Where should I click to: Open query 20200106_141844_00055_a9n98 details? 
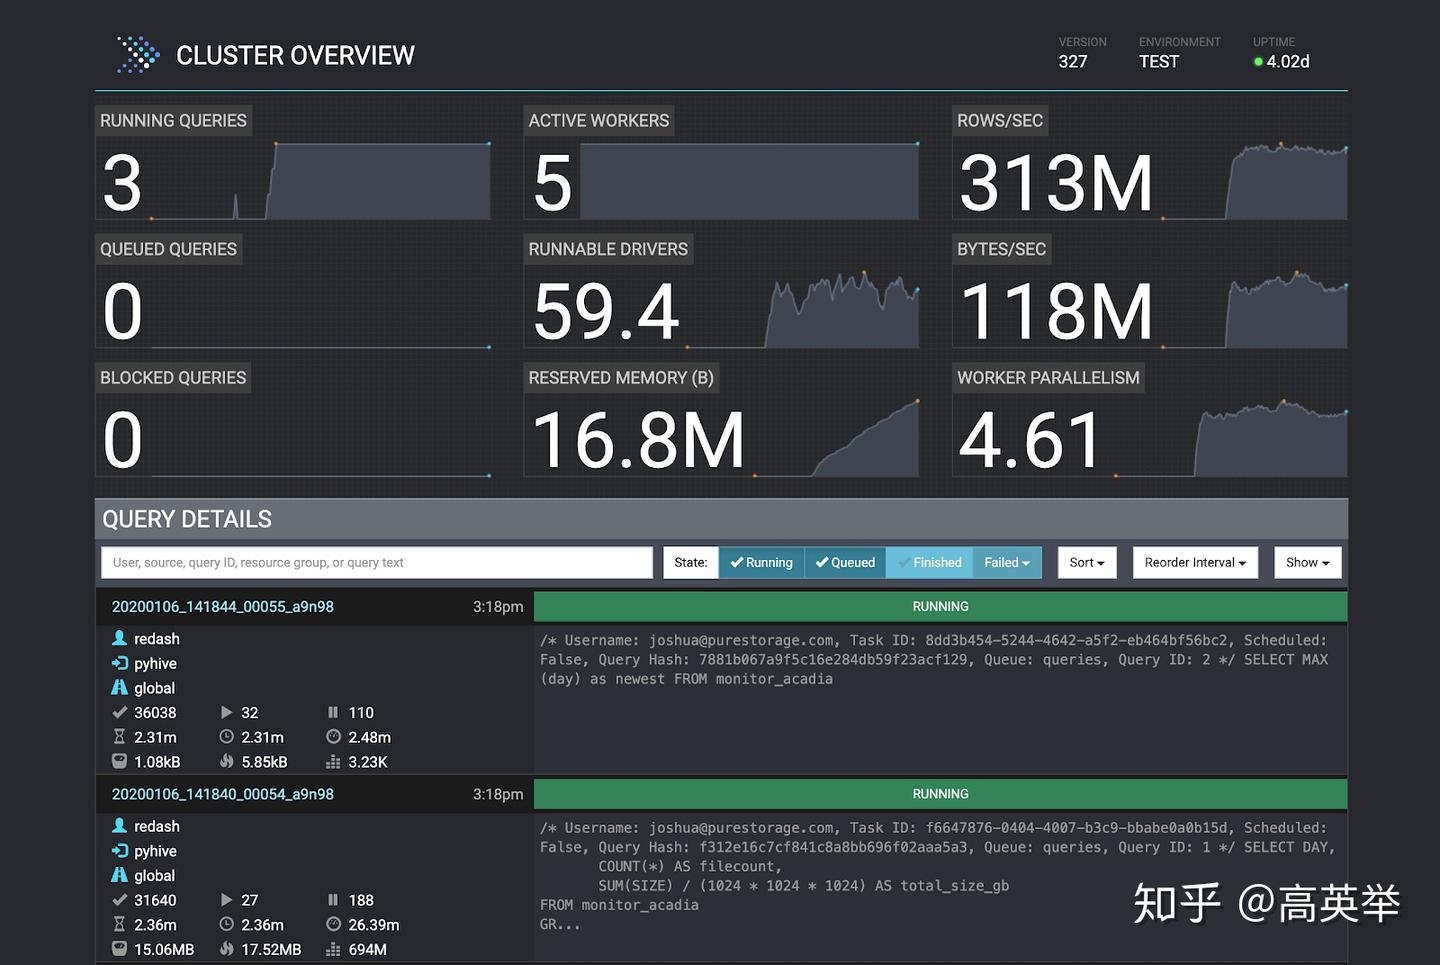(x=222, y=606)
